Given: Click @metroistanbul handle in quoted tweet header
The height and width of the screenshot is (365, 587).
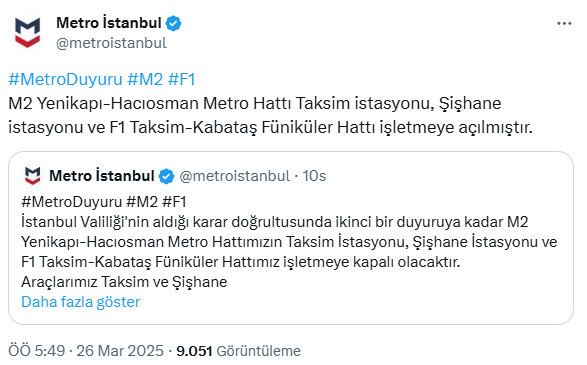Looking at the screenshot, I should pos(234,176).
